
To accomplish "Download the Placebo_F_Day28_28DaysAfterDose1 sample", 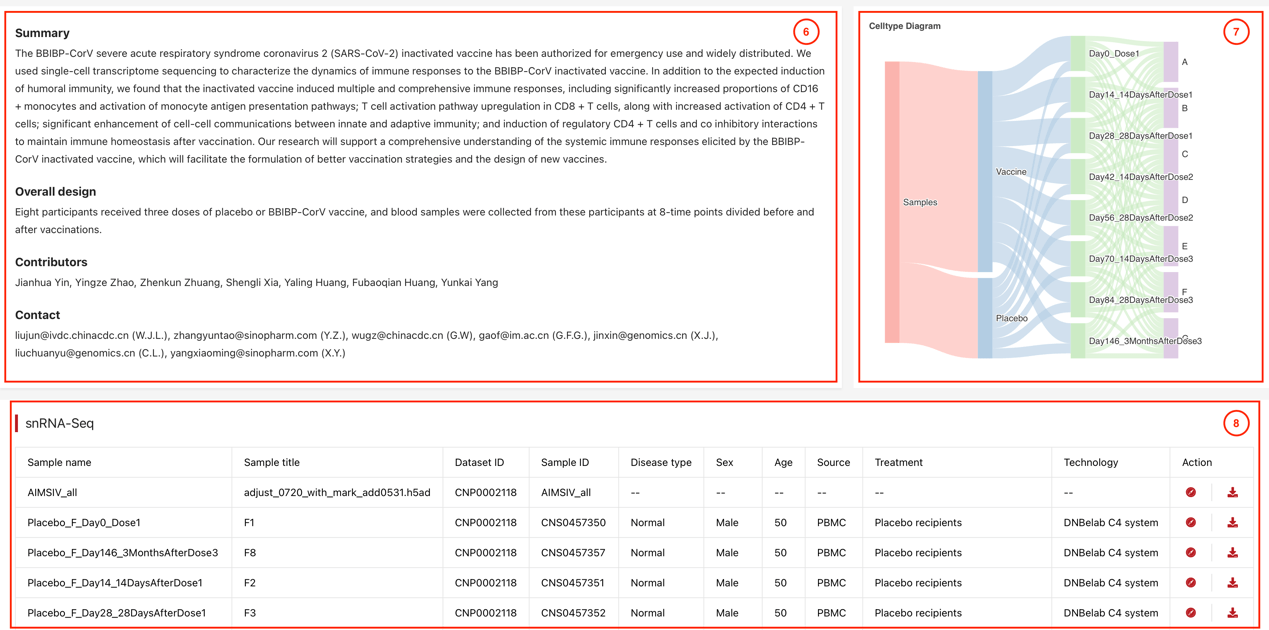I will (1232, 612).
